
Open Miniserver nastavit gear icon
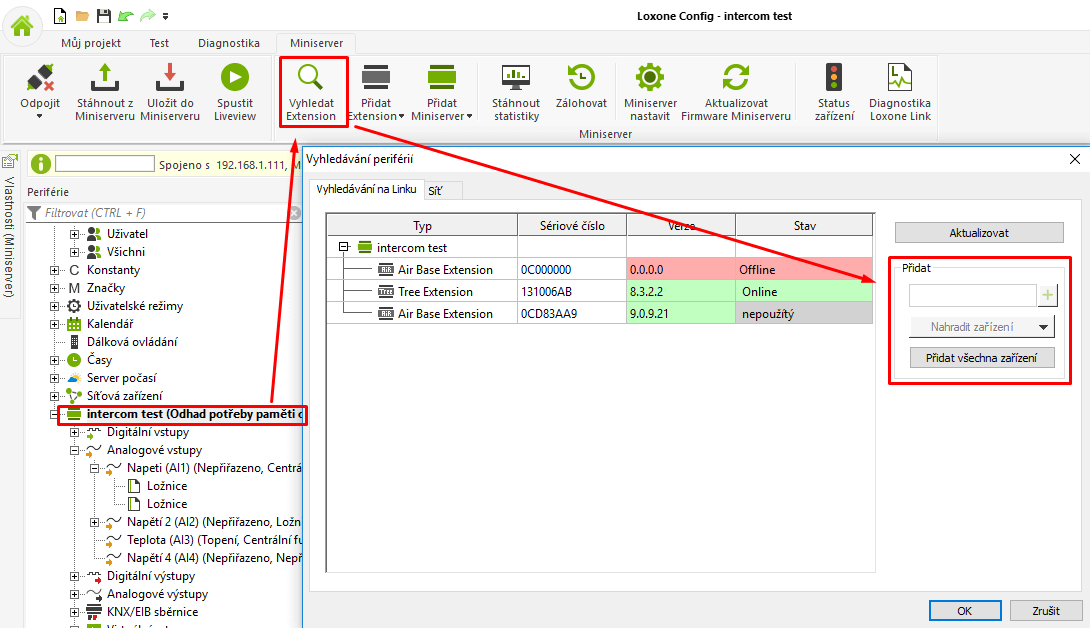(650, 78)
